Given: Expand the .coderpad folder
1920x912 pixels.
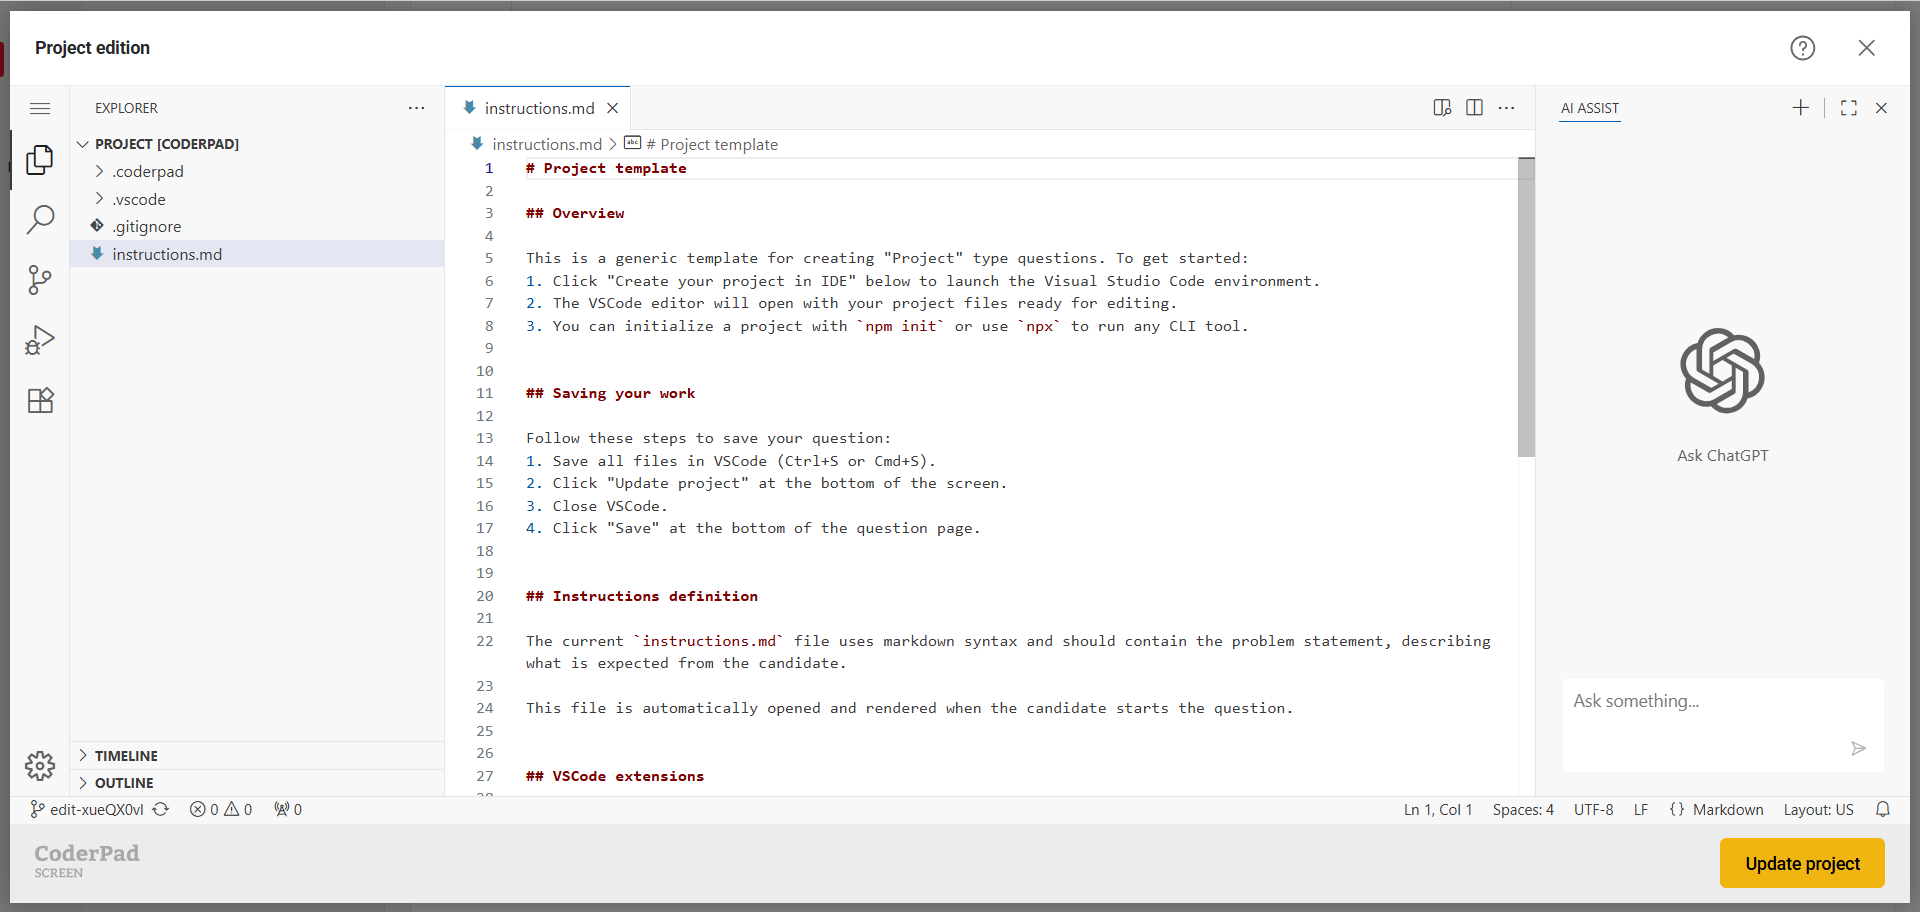Looking at the screenshot, I should click(x=148, y=172).
